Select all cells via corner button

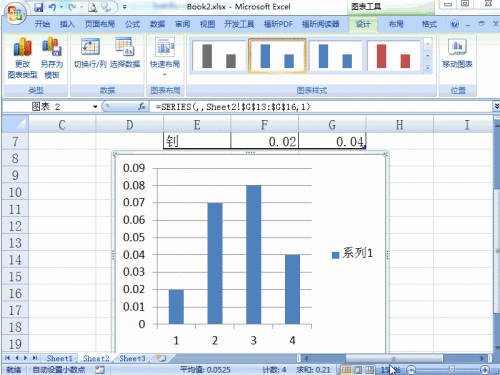click(15, 124)
